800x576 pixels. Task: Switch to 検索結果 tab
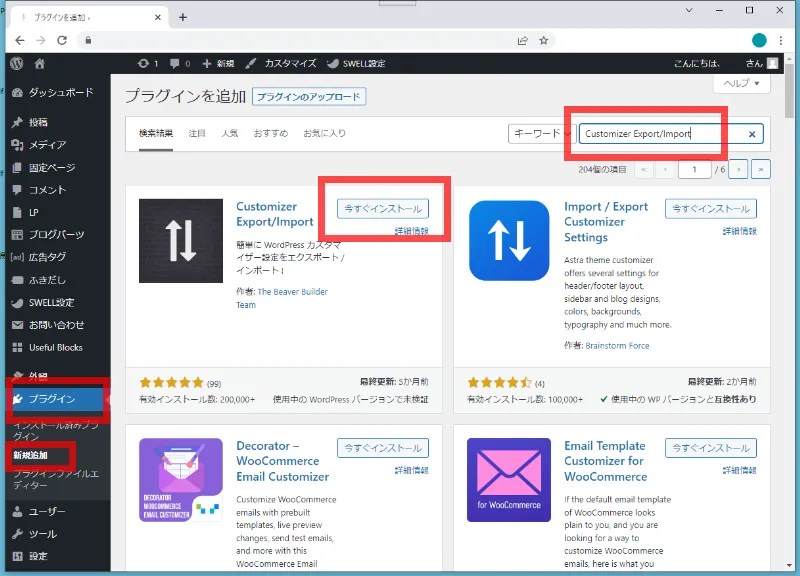[x=156, y=134]
